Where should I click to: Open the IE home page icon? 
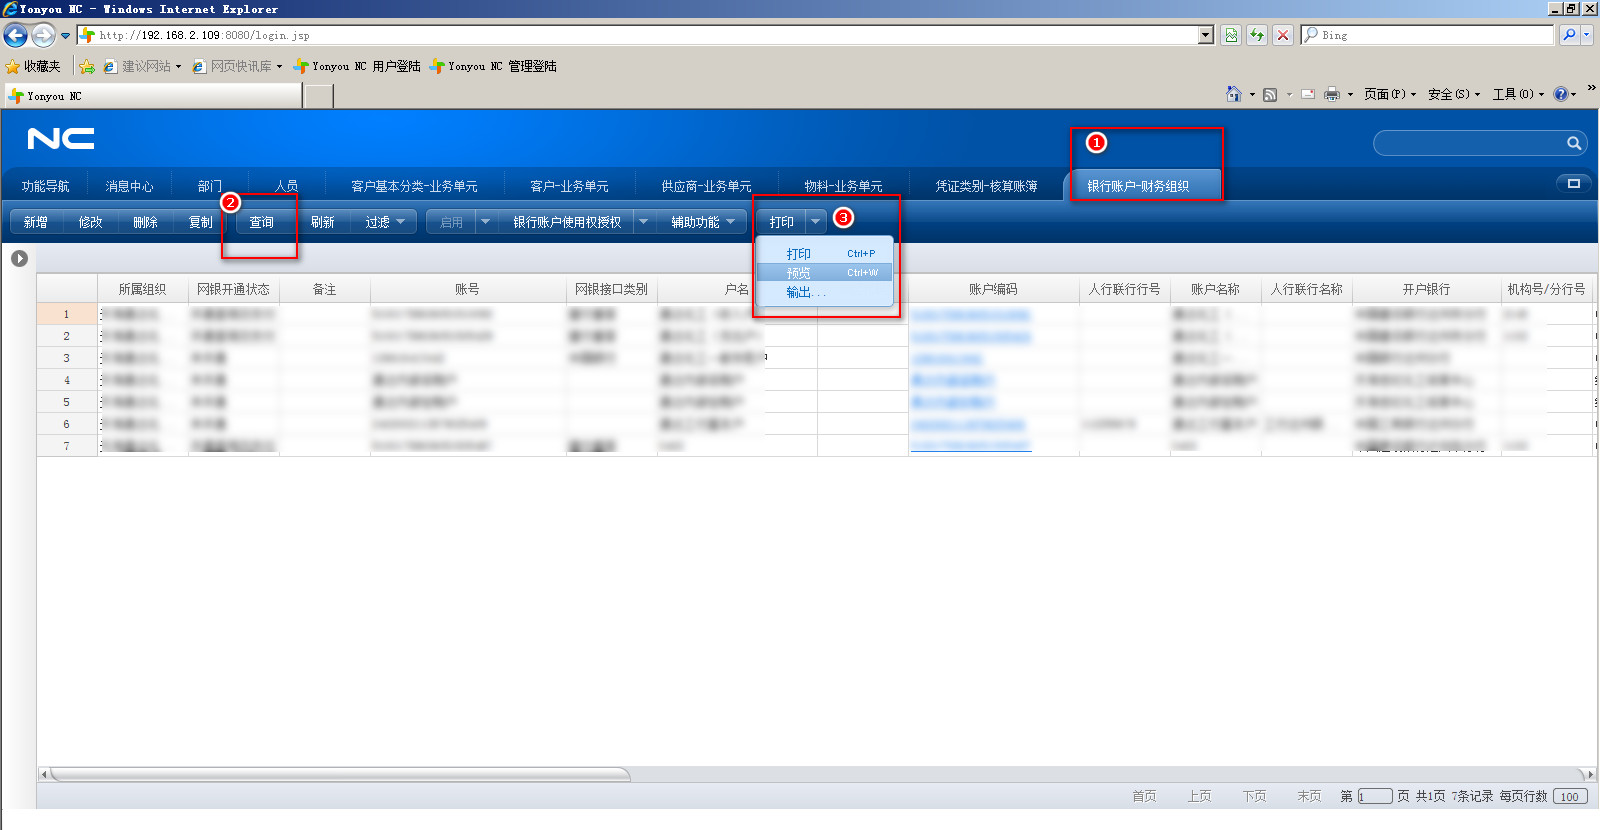pyautogui.click(x=1234, y=94)
